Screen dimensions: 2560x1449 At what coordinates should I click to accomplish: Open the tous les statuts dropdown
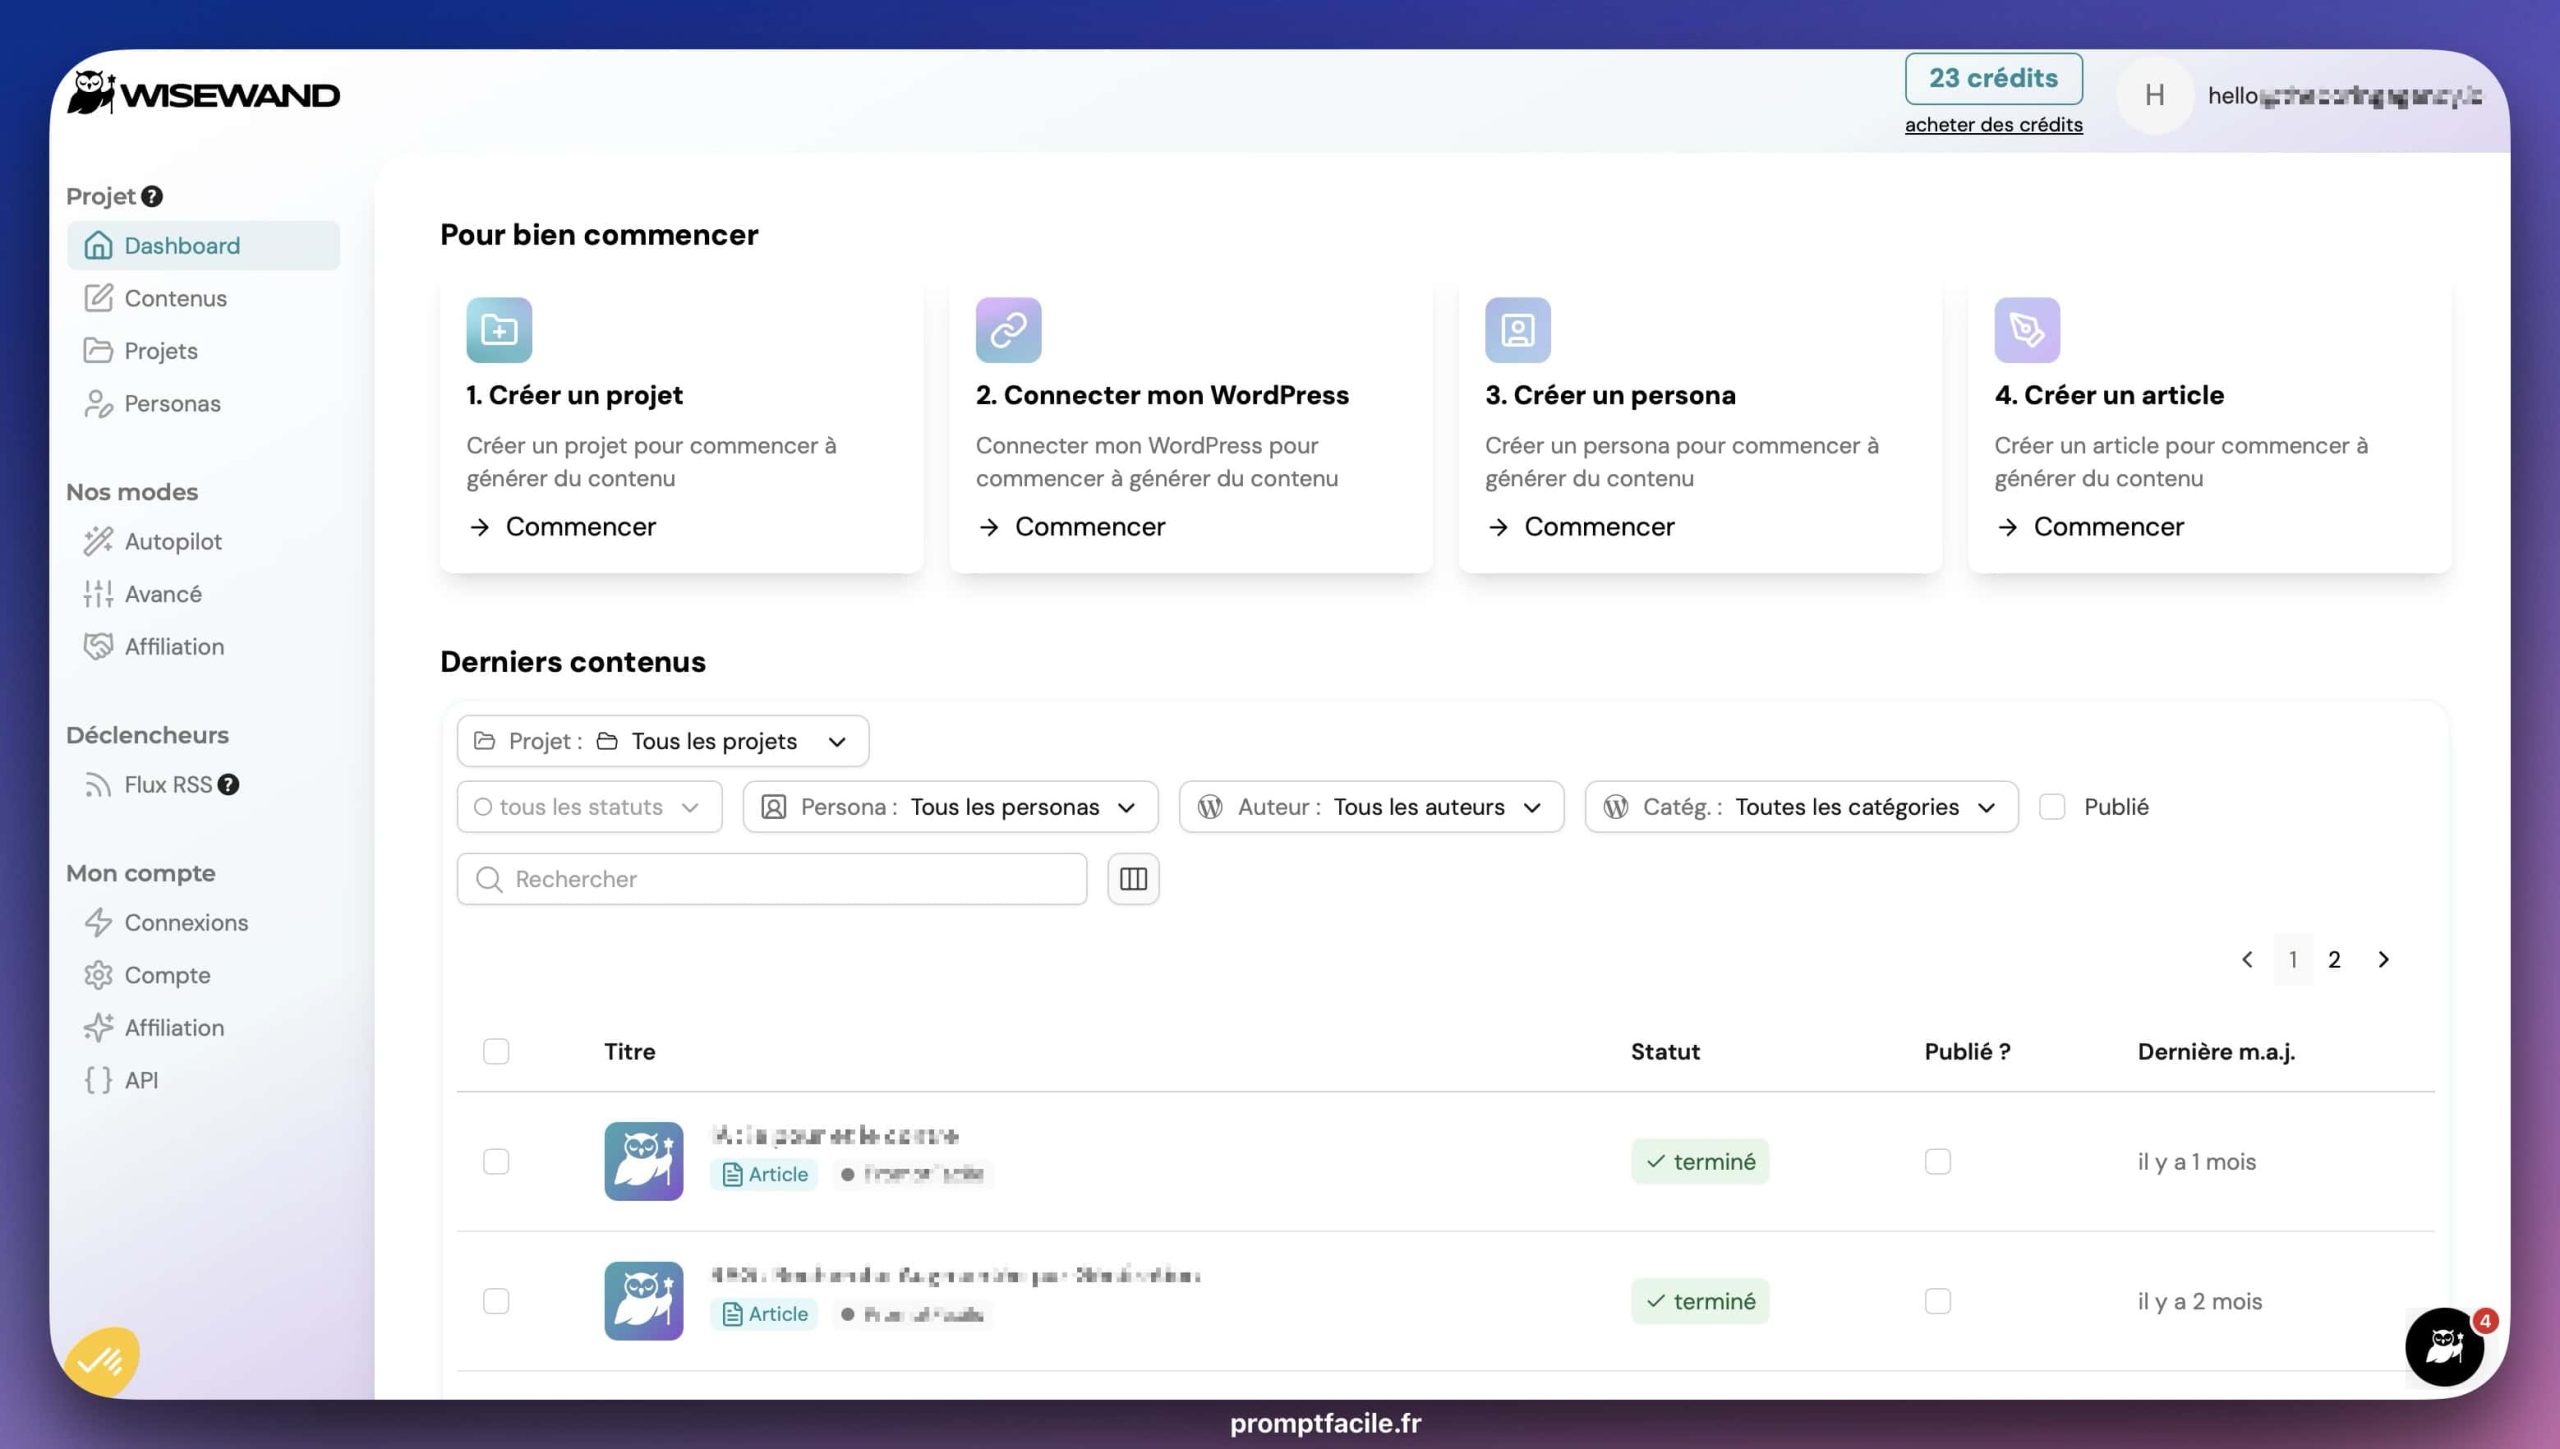[x=589, y=807]
